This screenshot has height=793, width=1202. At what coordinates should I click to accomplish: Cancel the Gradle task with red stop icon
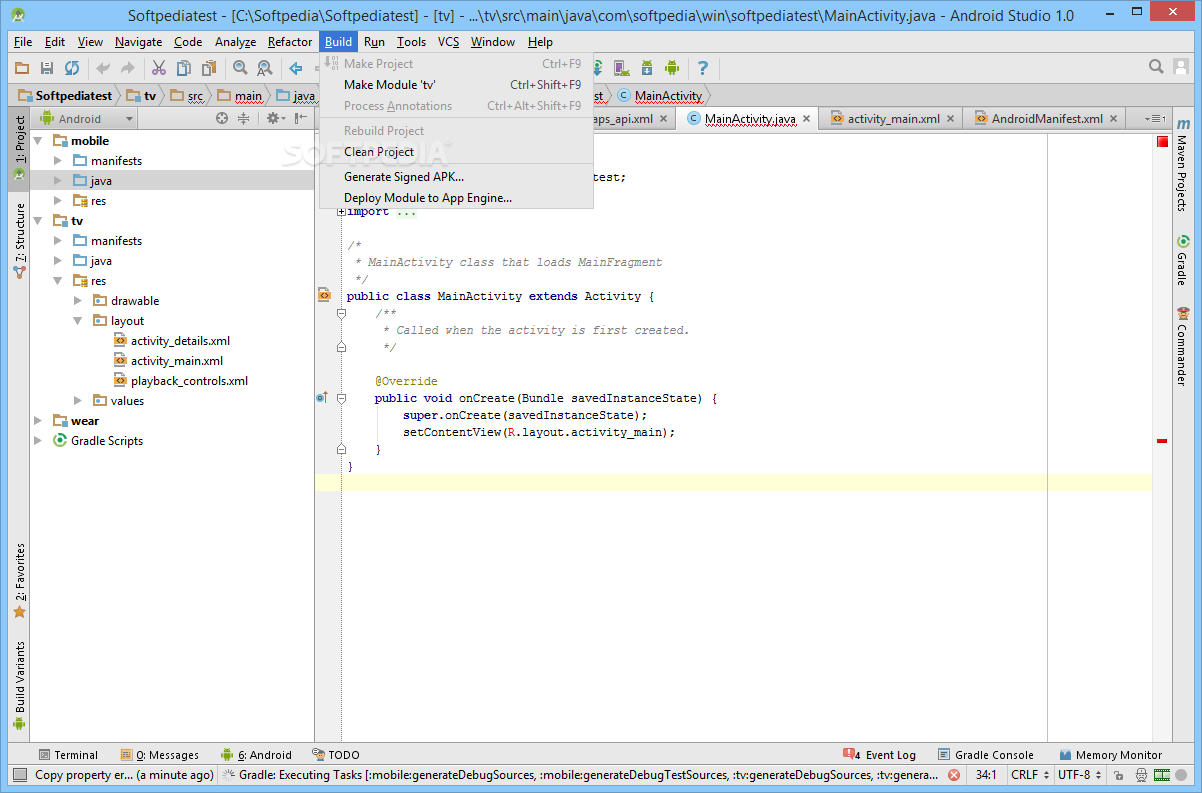point(954,775)
